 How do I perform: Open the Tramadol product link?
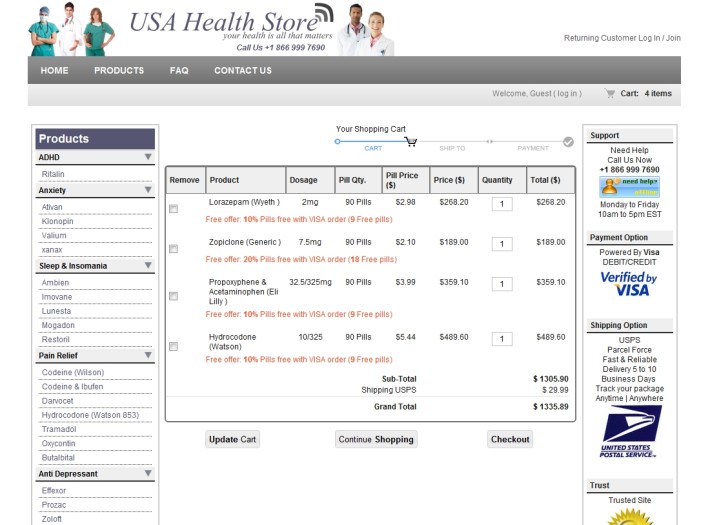60,429
